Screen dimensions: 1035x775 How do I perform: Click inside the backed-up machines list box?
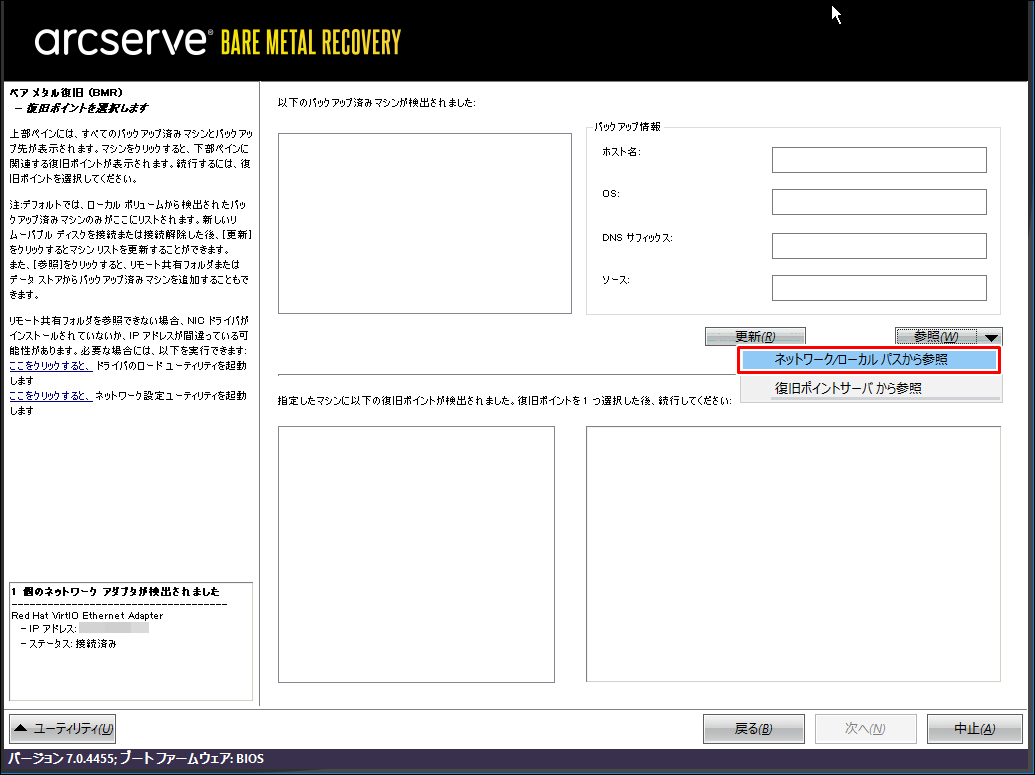pos(425,223)
